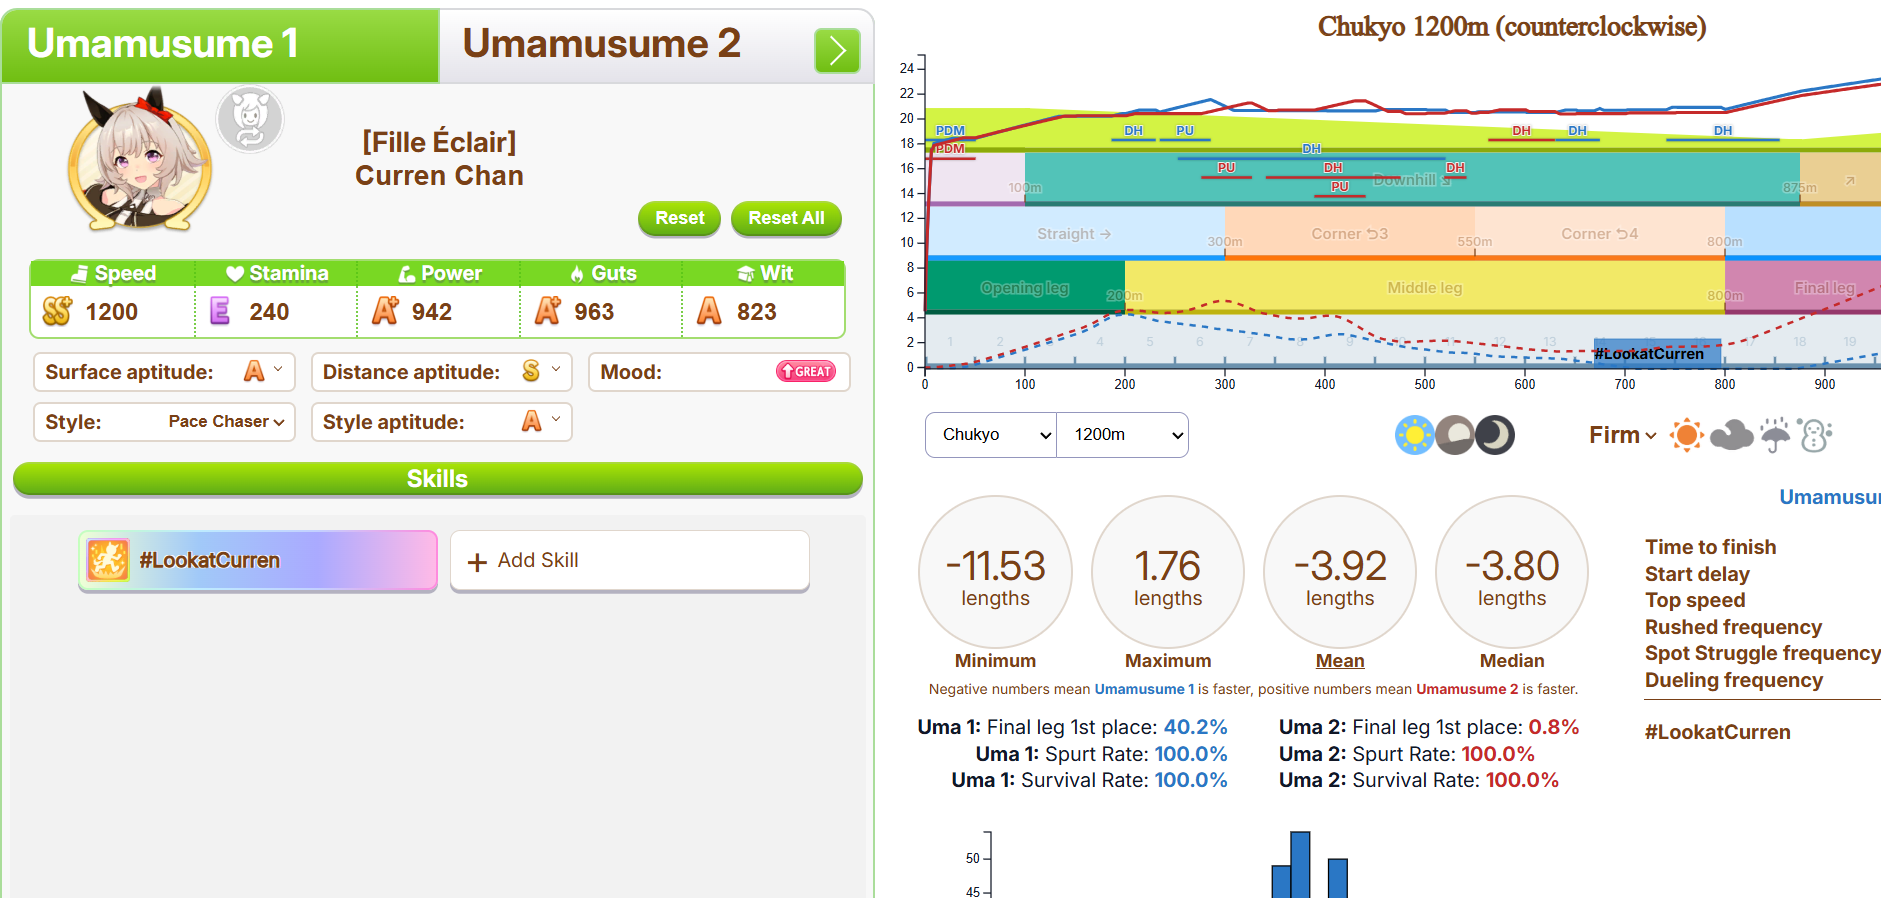Viewport: 1881px width, 898px height.
Task: Click Start delay row
Action: [x=1697, y=574]
